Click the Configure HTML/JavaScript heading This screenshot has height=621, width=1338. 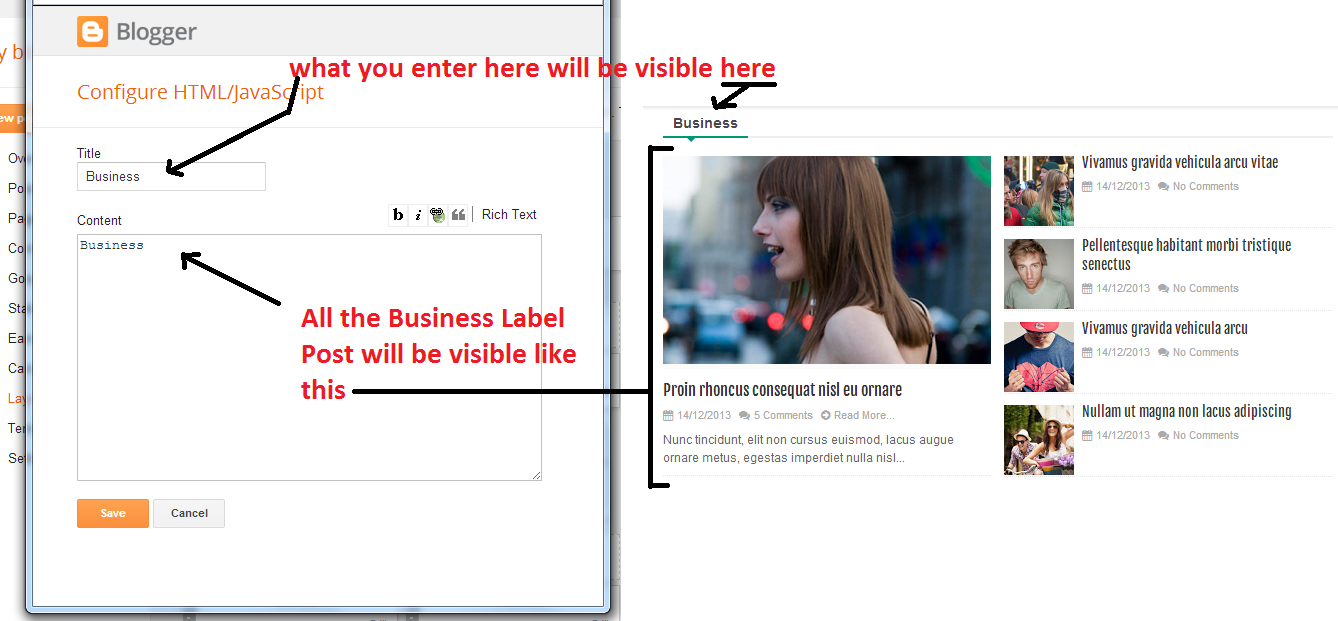[200, 92]
